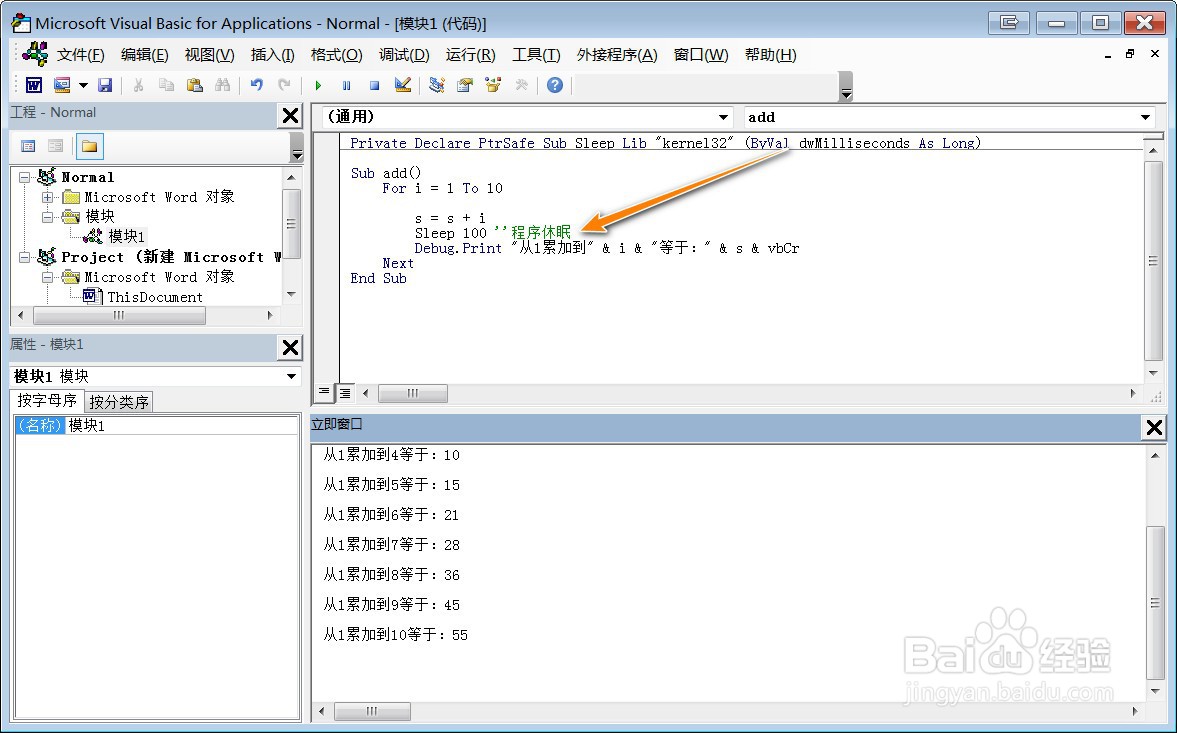This screenshot has height=733, width=1177.
Task: Click the Microsoft Word 对象 folder under Project
Action: [x=159, y=277]
